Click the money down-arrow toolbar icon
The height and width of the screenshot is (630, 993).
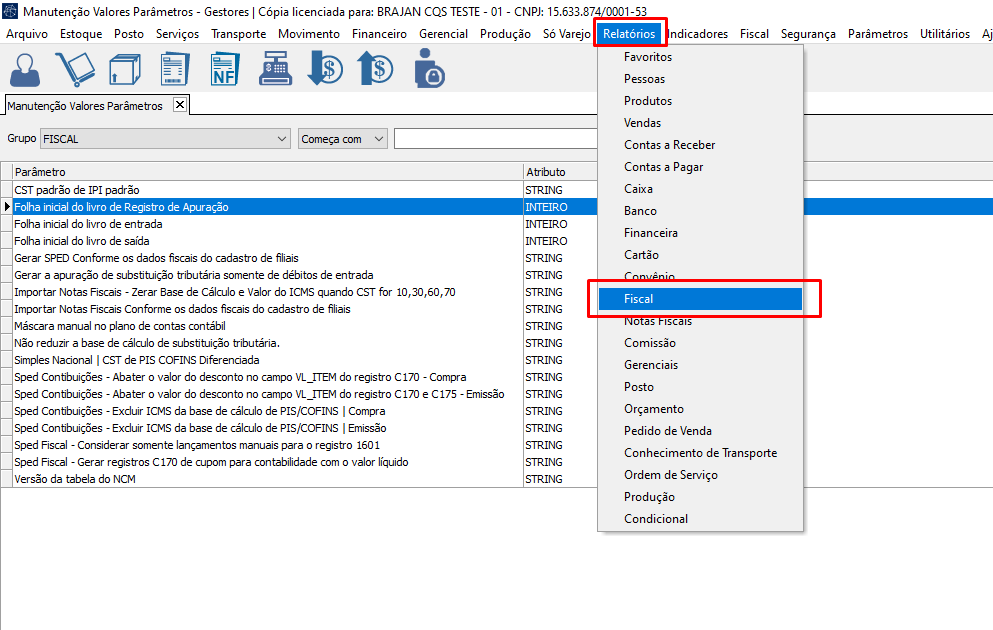[x=325, y=69]
